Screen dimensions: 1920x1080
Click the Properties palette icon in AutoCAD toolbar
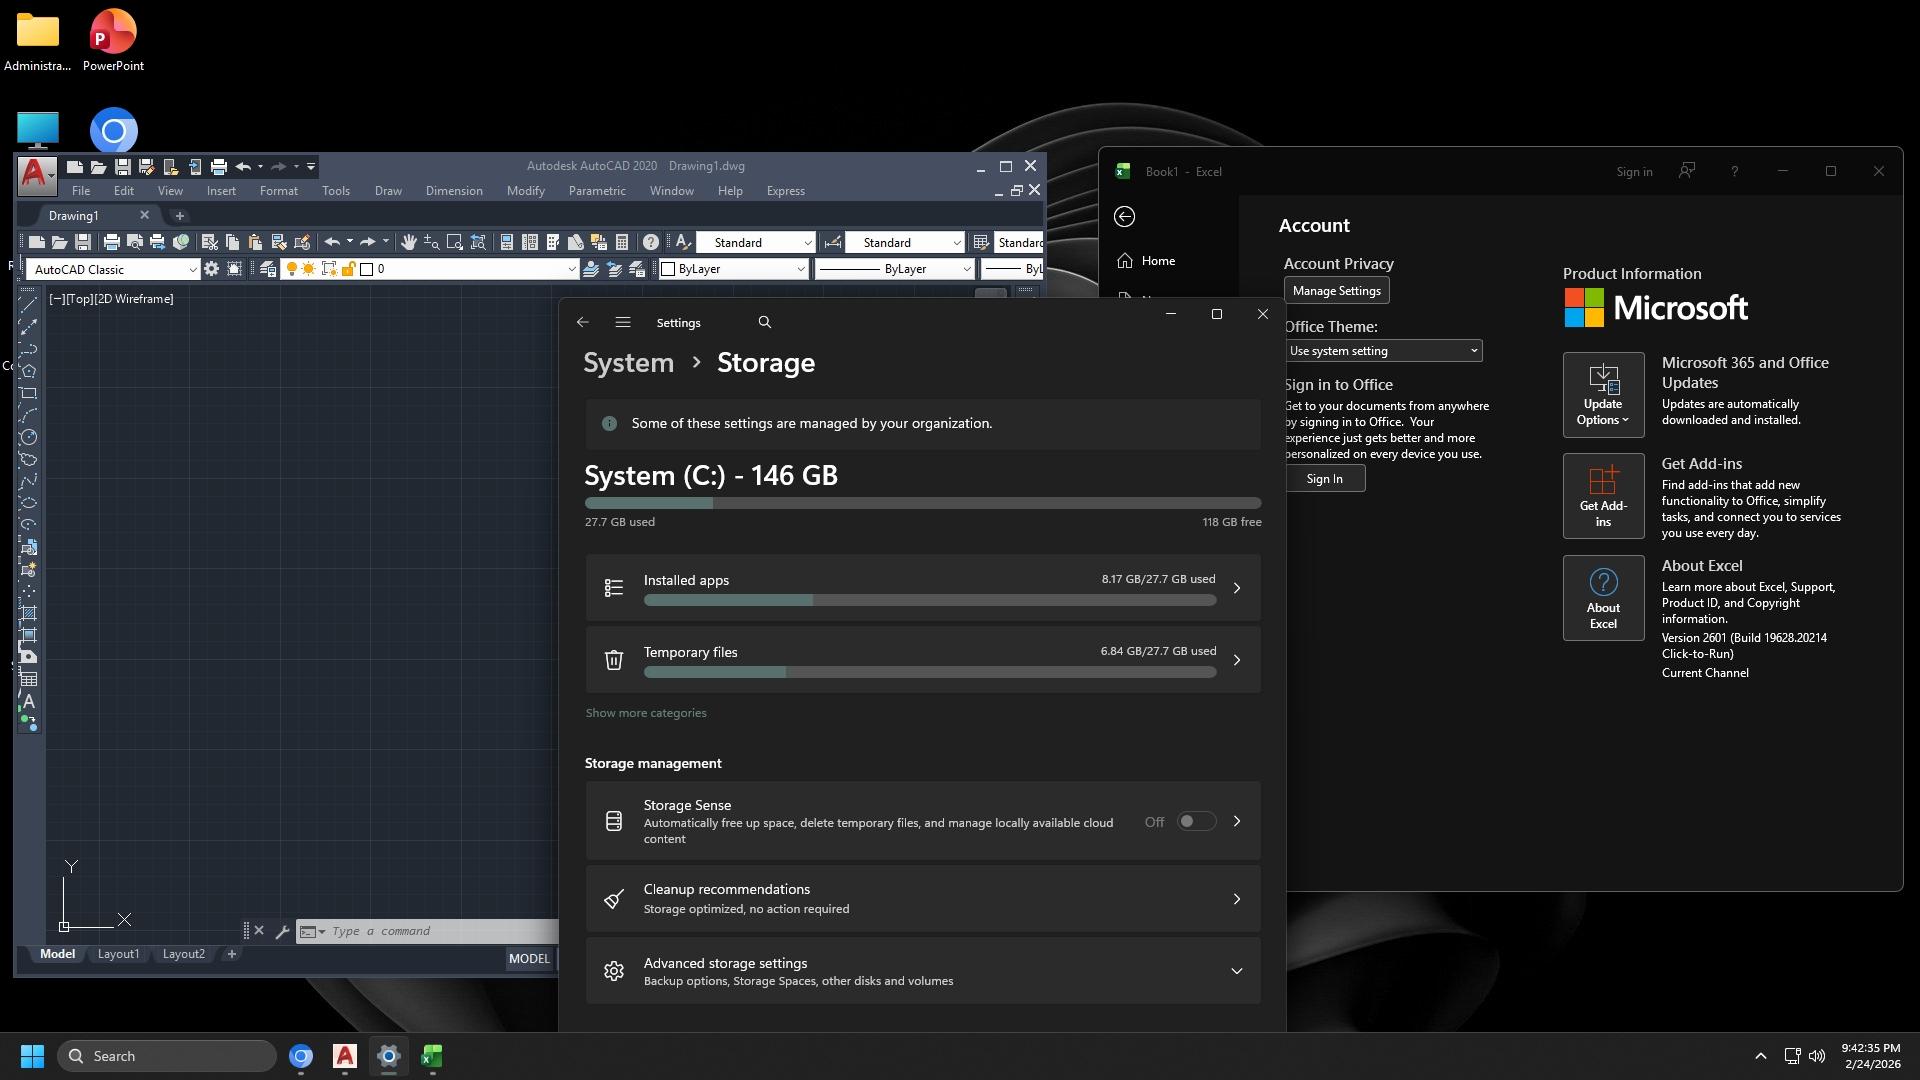pos(506,242)
